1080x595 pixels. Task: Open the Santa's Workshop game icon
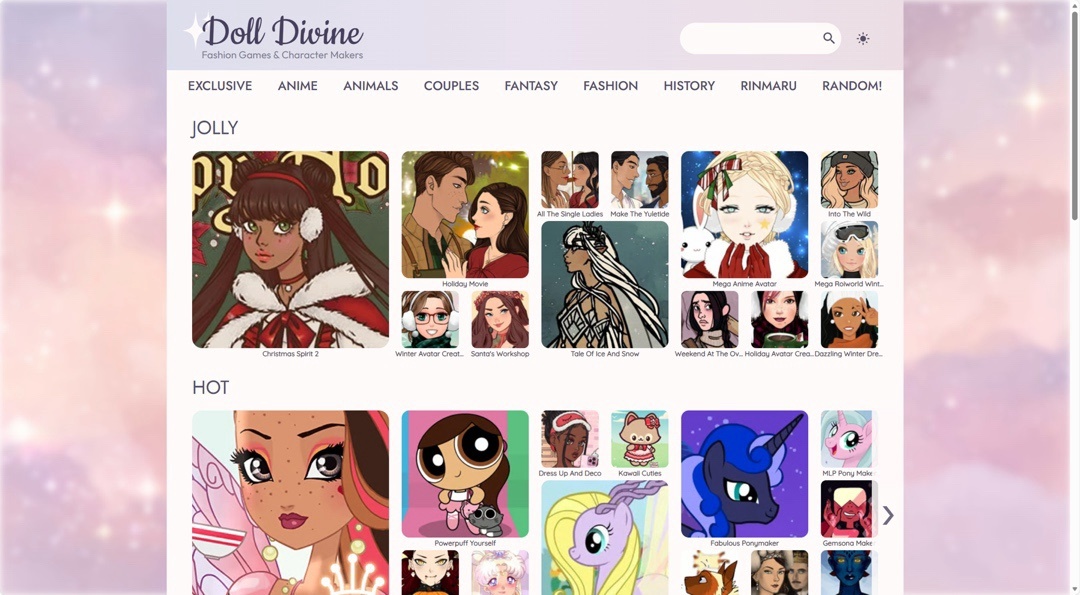point(500,320)
